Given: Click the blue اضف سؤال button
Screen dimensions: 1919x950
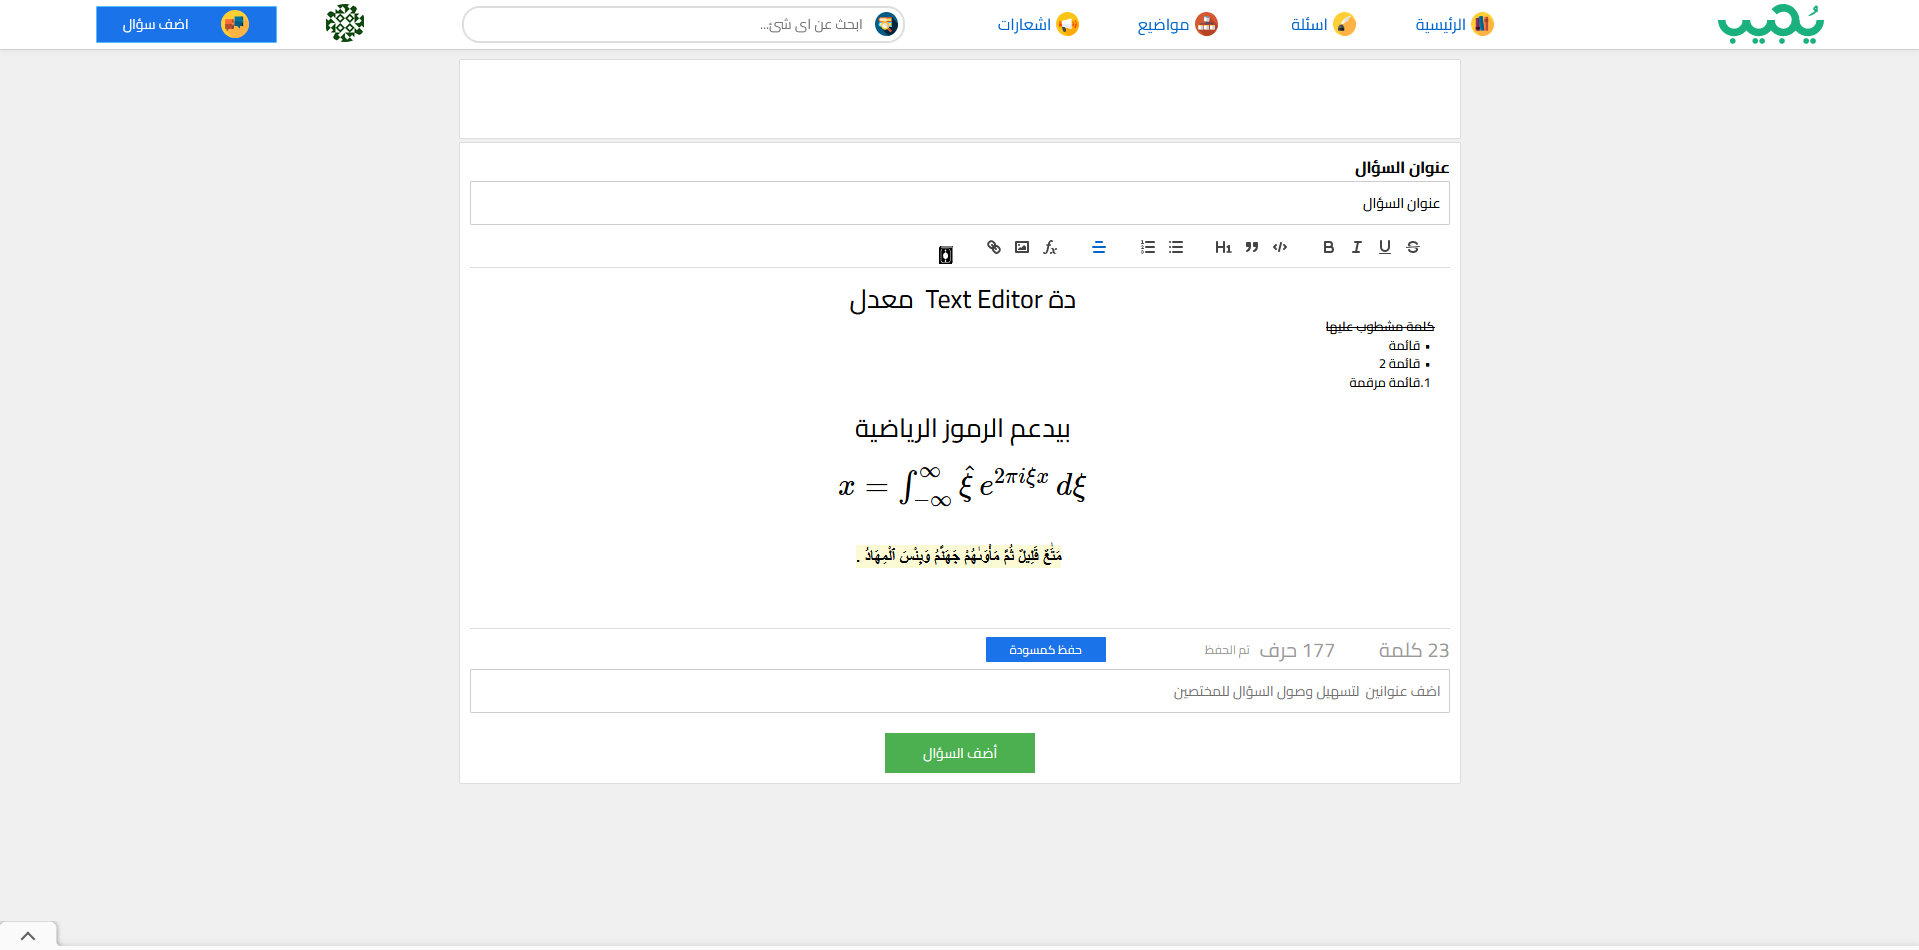Looking at the screenshot, I should pyautogui.click(x=186, y=24).
